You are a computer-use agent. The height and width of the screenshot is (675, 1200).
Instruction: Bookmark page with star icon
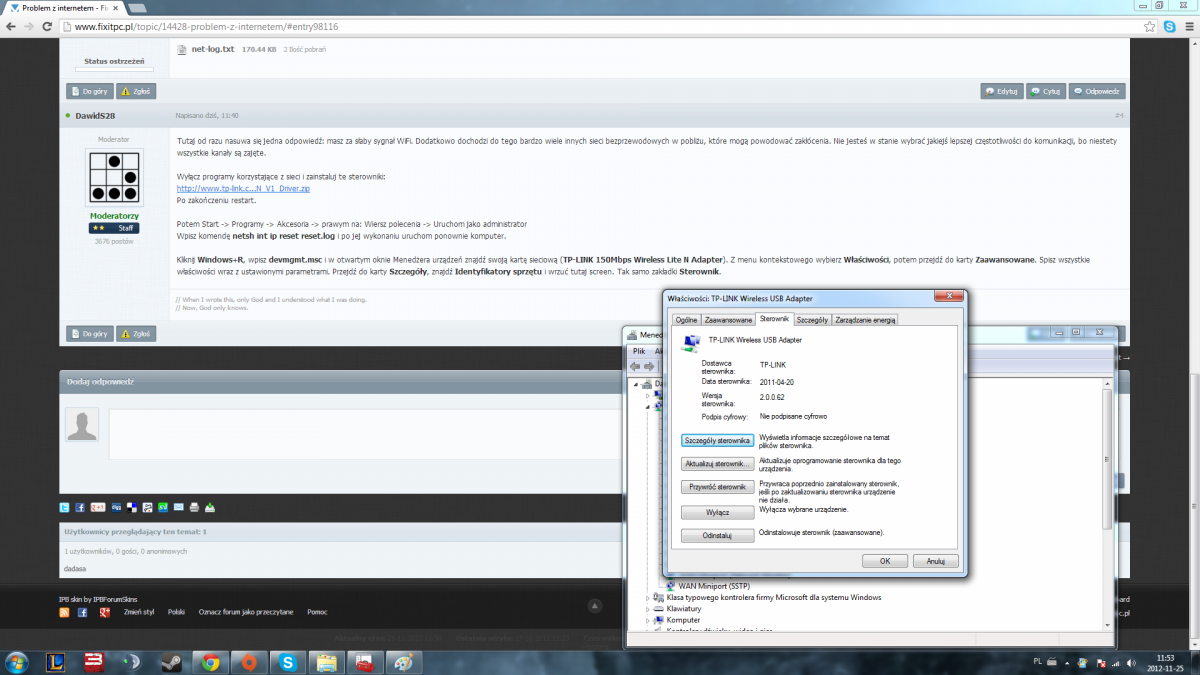click(x=1149, y=27)
